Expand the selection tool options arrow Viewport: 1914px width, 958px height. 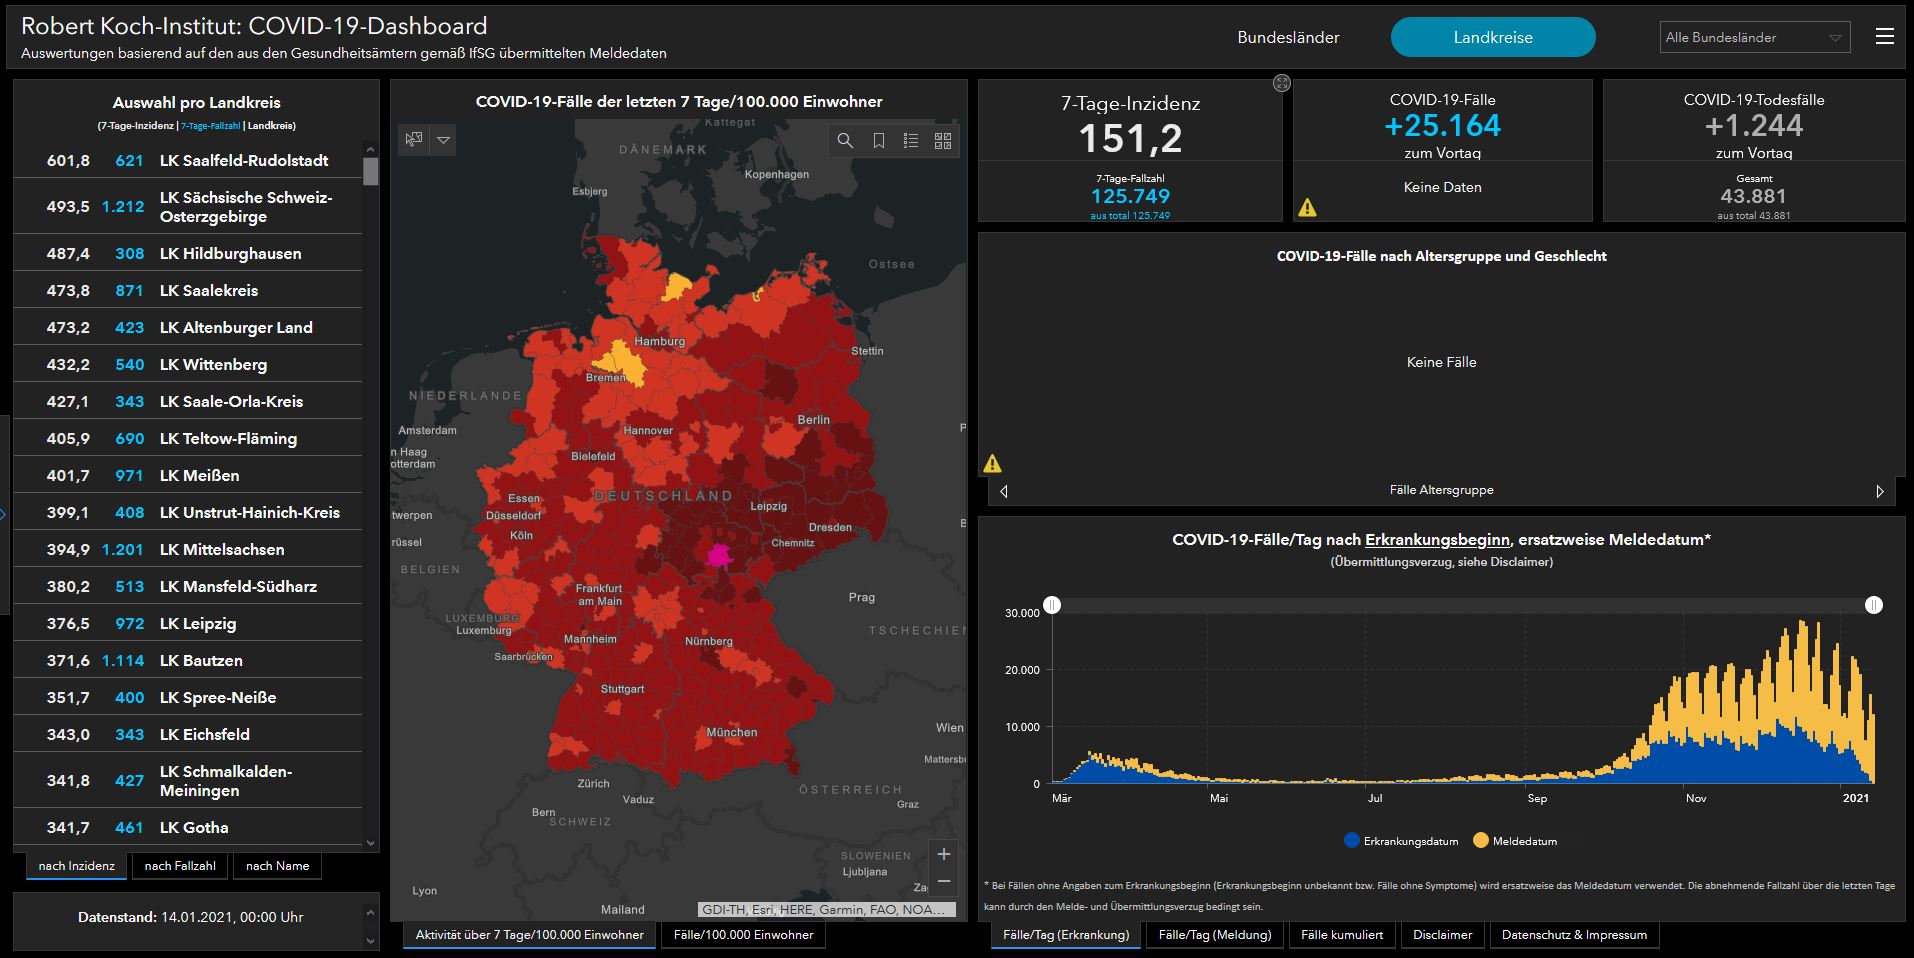[443, 140]
